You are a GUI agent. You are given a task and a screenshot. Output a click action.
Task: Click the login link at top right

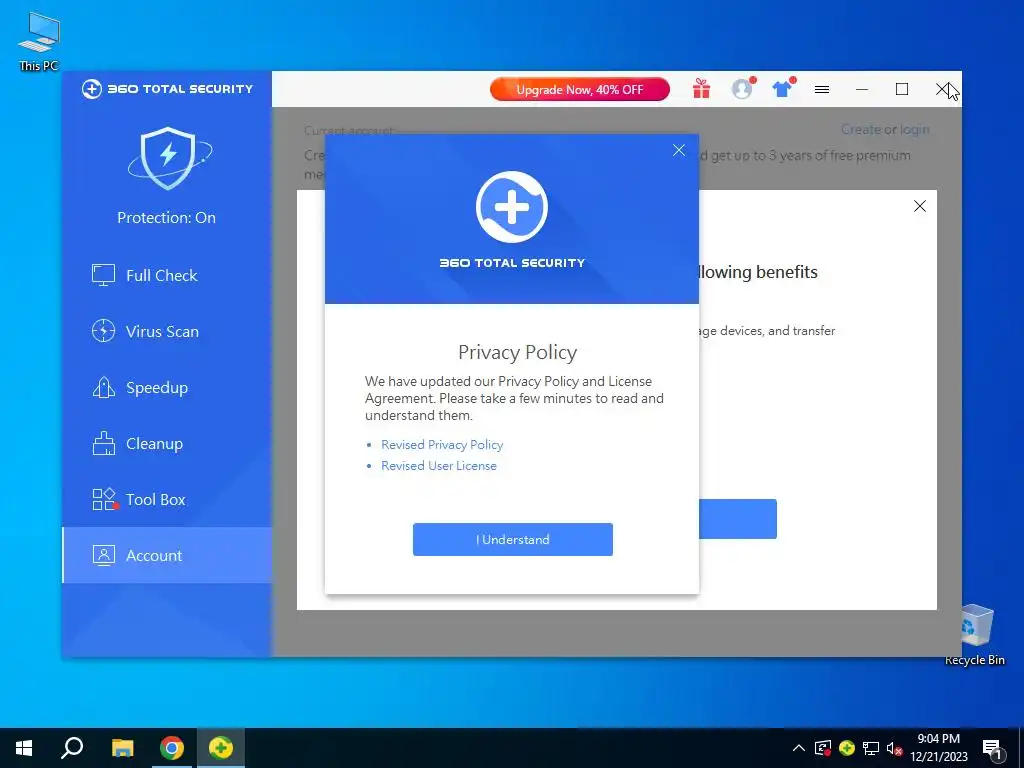click(914, 129)
